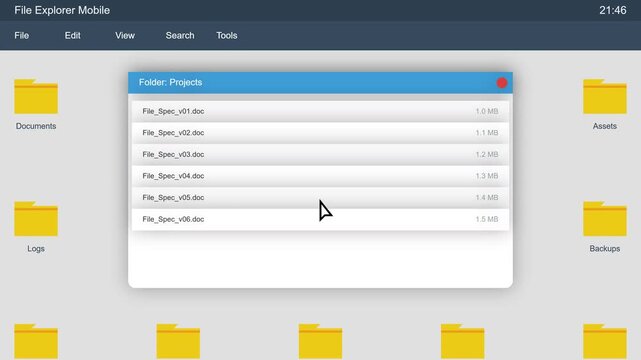The image size is (641, 360).
Task: Open the Assets folder icon
Action: (605, 96)
